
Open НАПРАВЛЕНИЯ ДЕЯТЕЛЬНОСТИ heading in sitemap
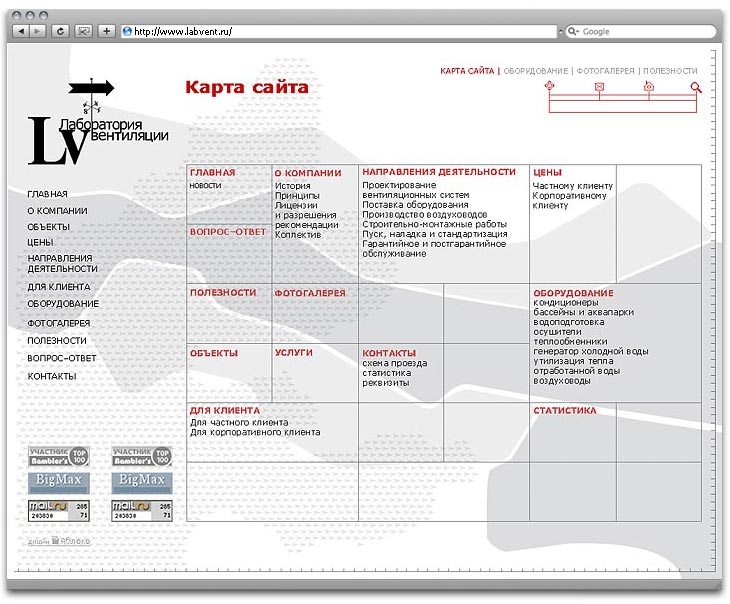439,172
